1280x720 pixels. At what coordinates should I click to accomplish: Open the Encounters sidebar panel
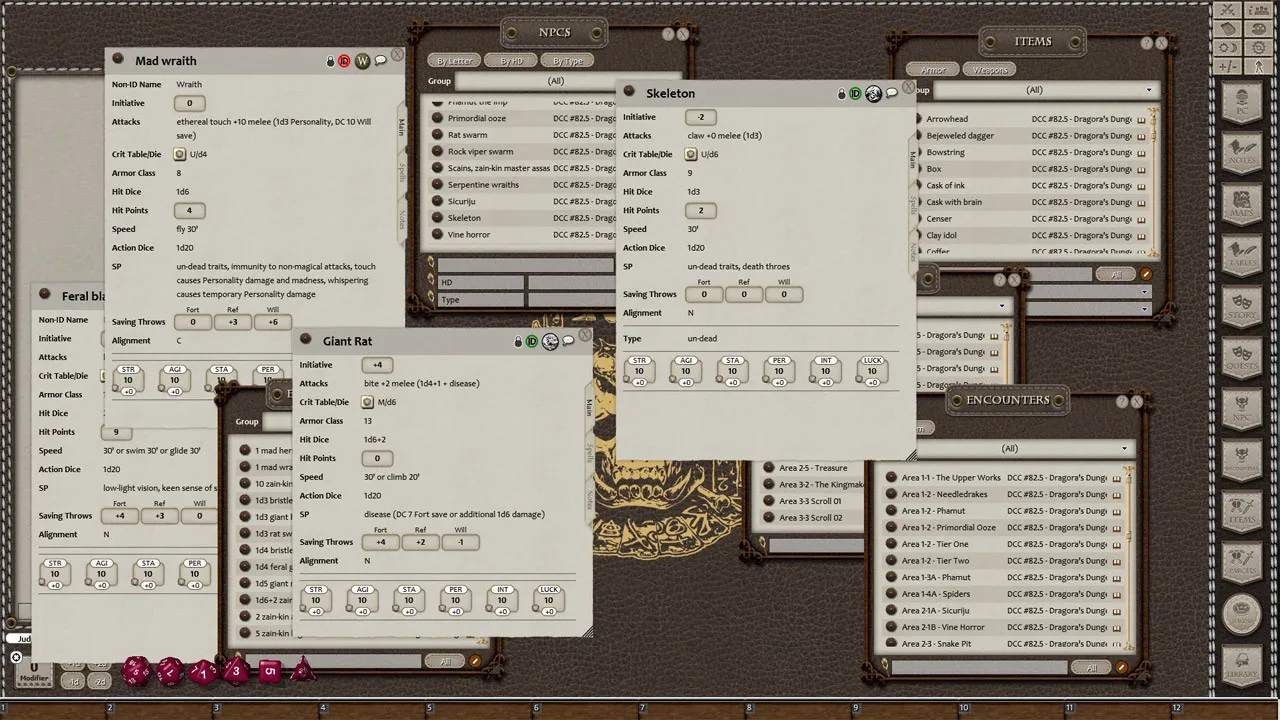click(1243, 460)
